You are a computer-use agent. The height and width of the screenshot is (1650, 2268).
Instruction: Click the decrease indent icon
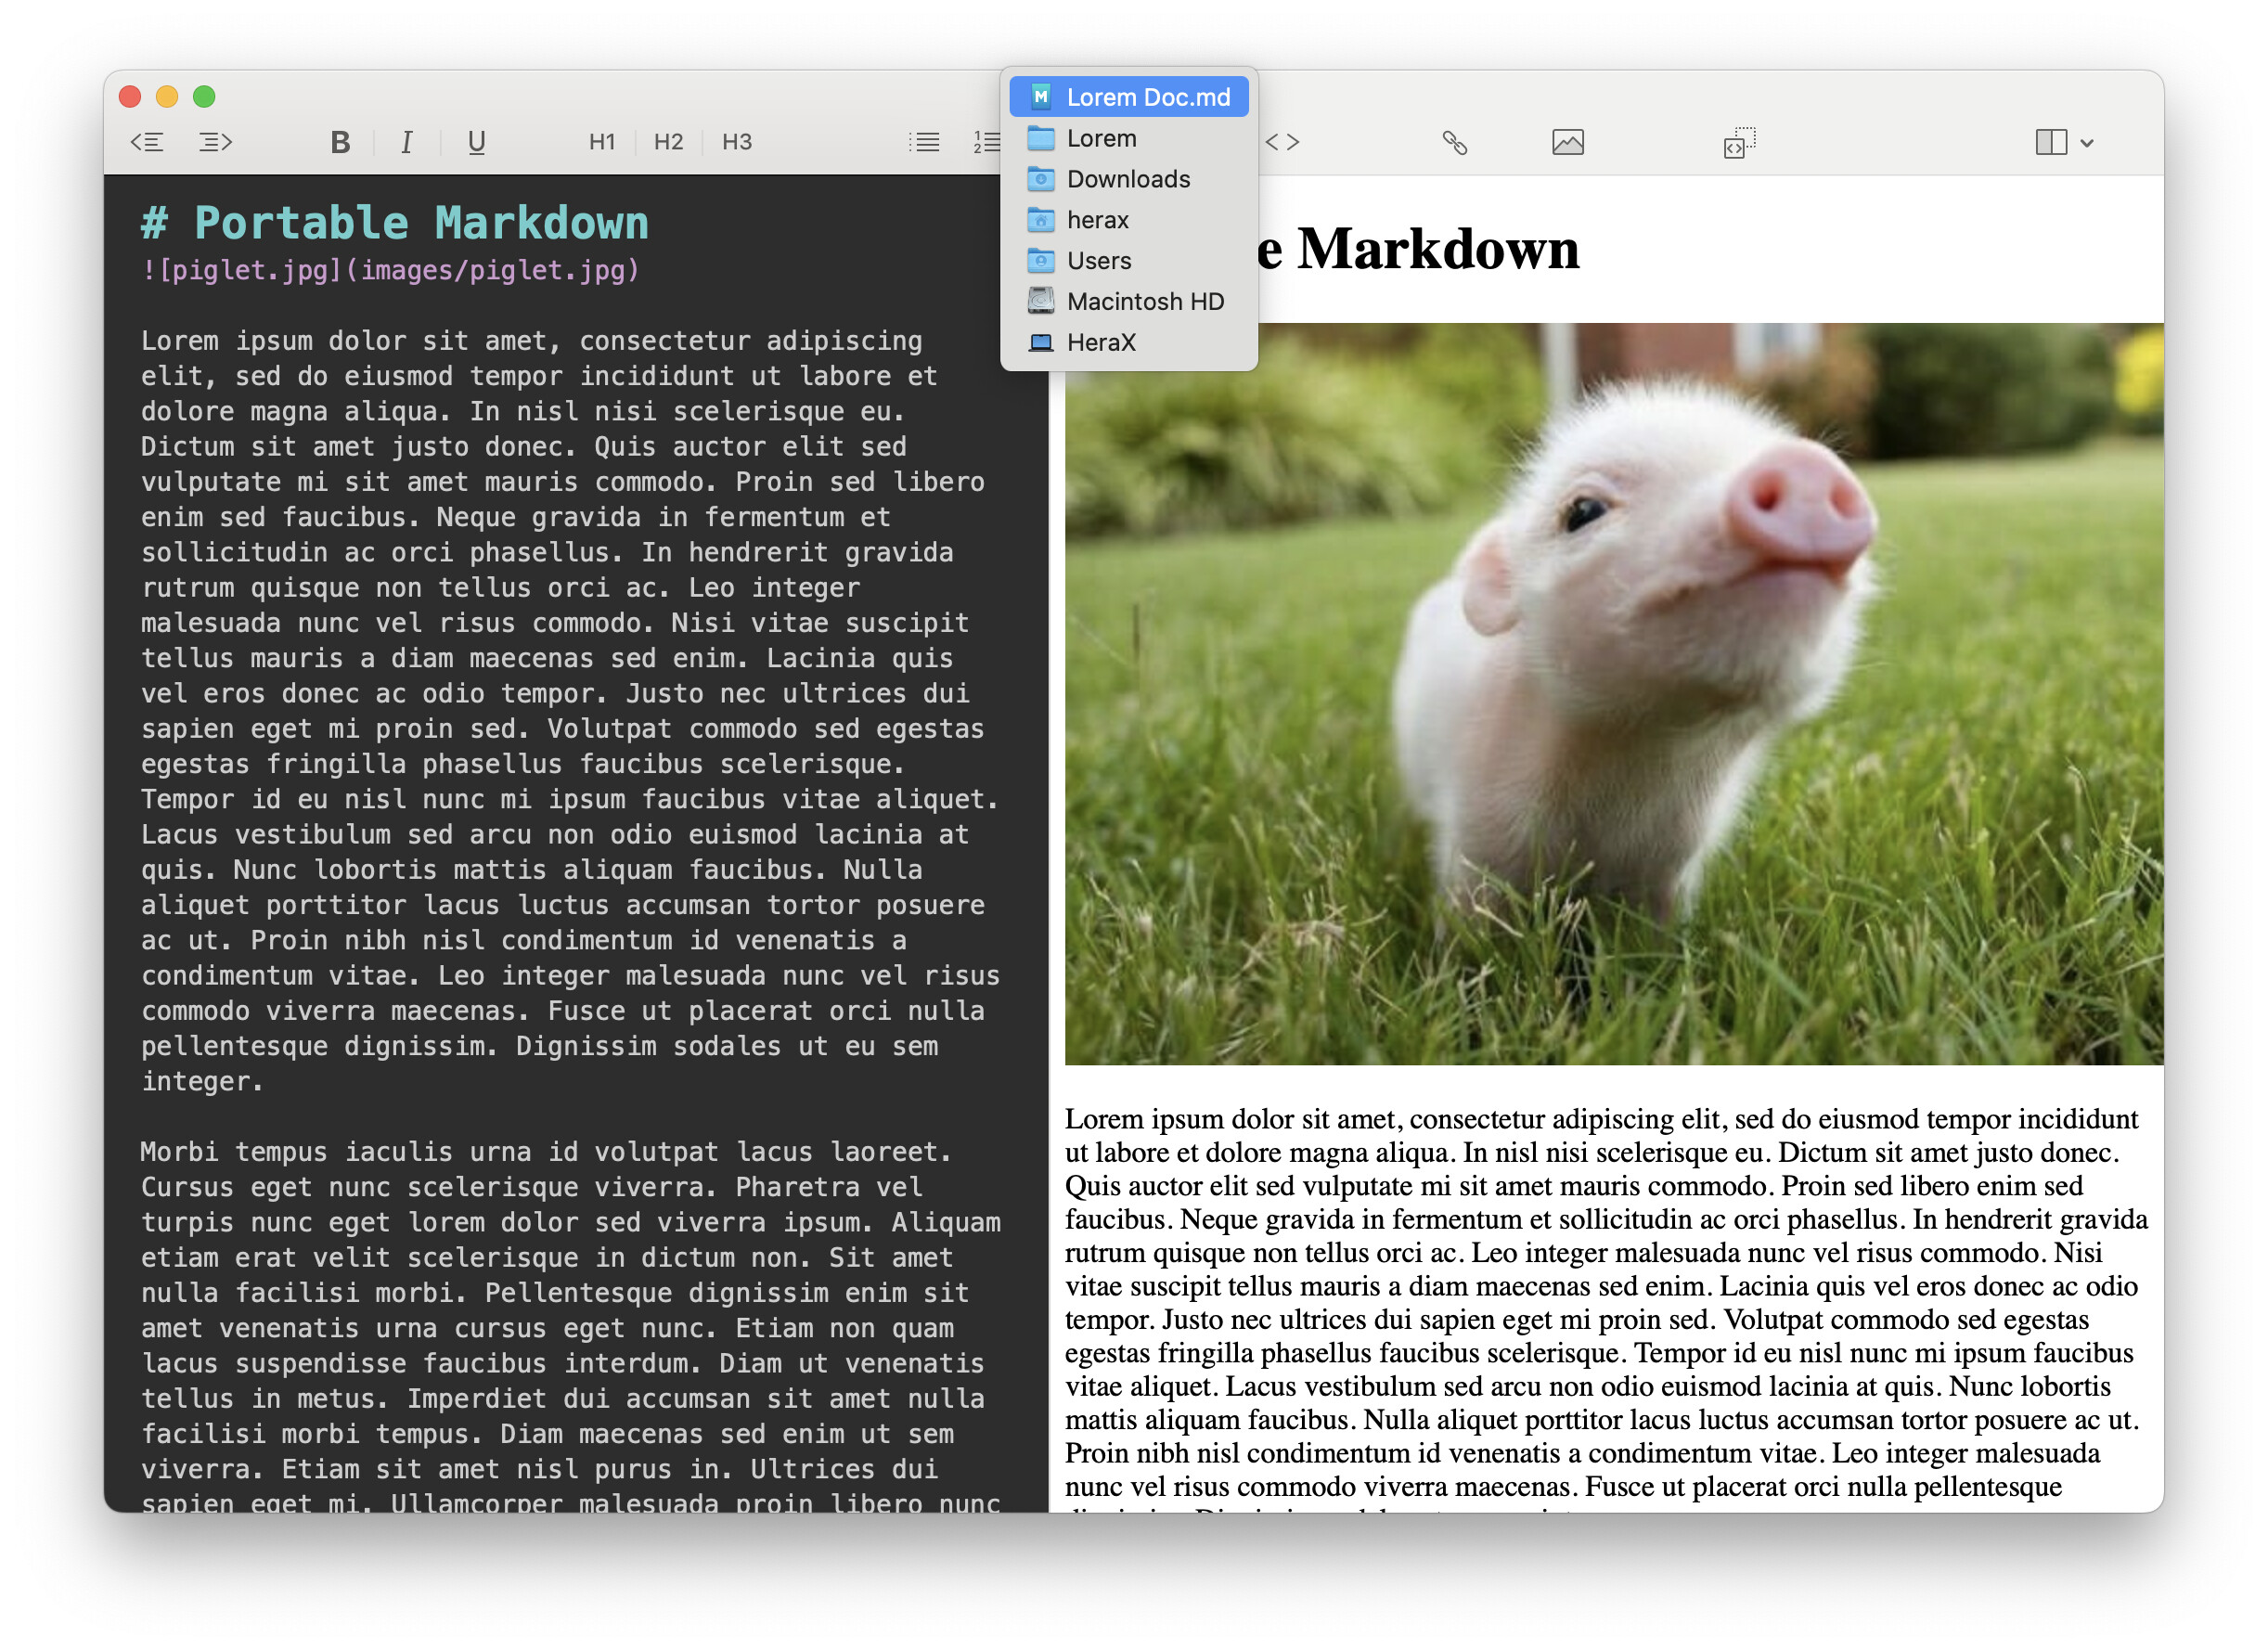click(147, 142)
